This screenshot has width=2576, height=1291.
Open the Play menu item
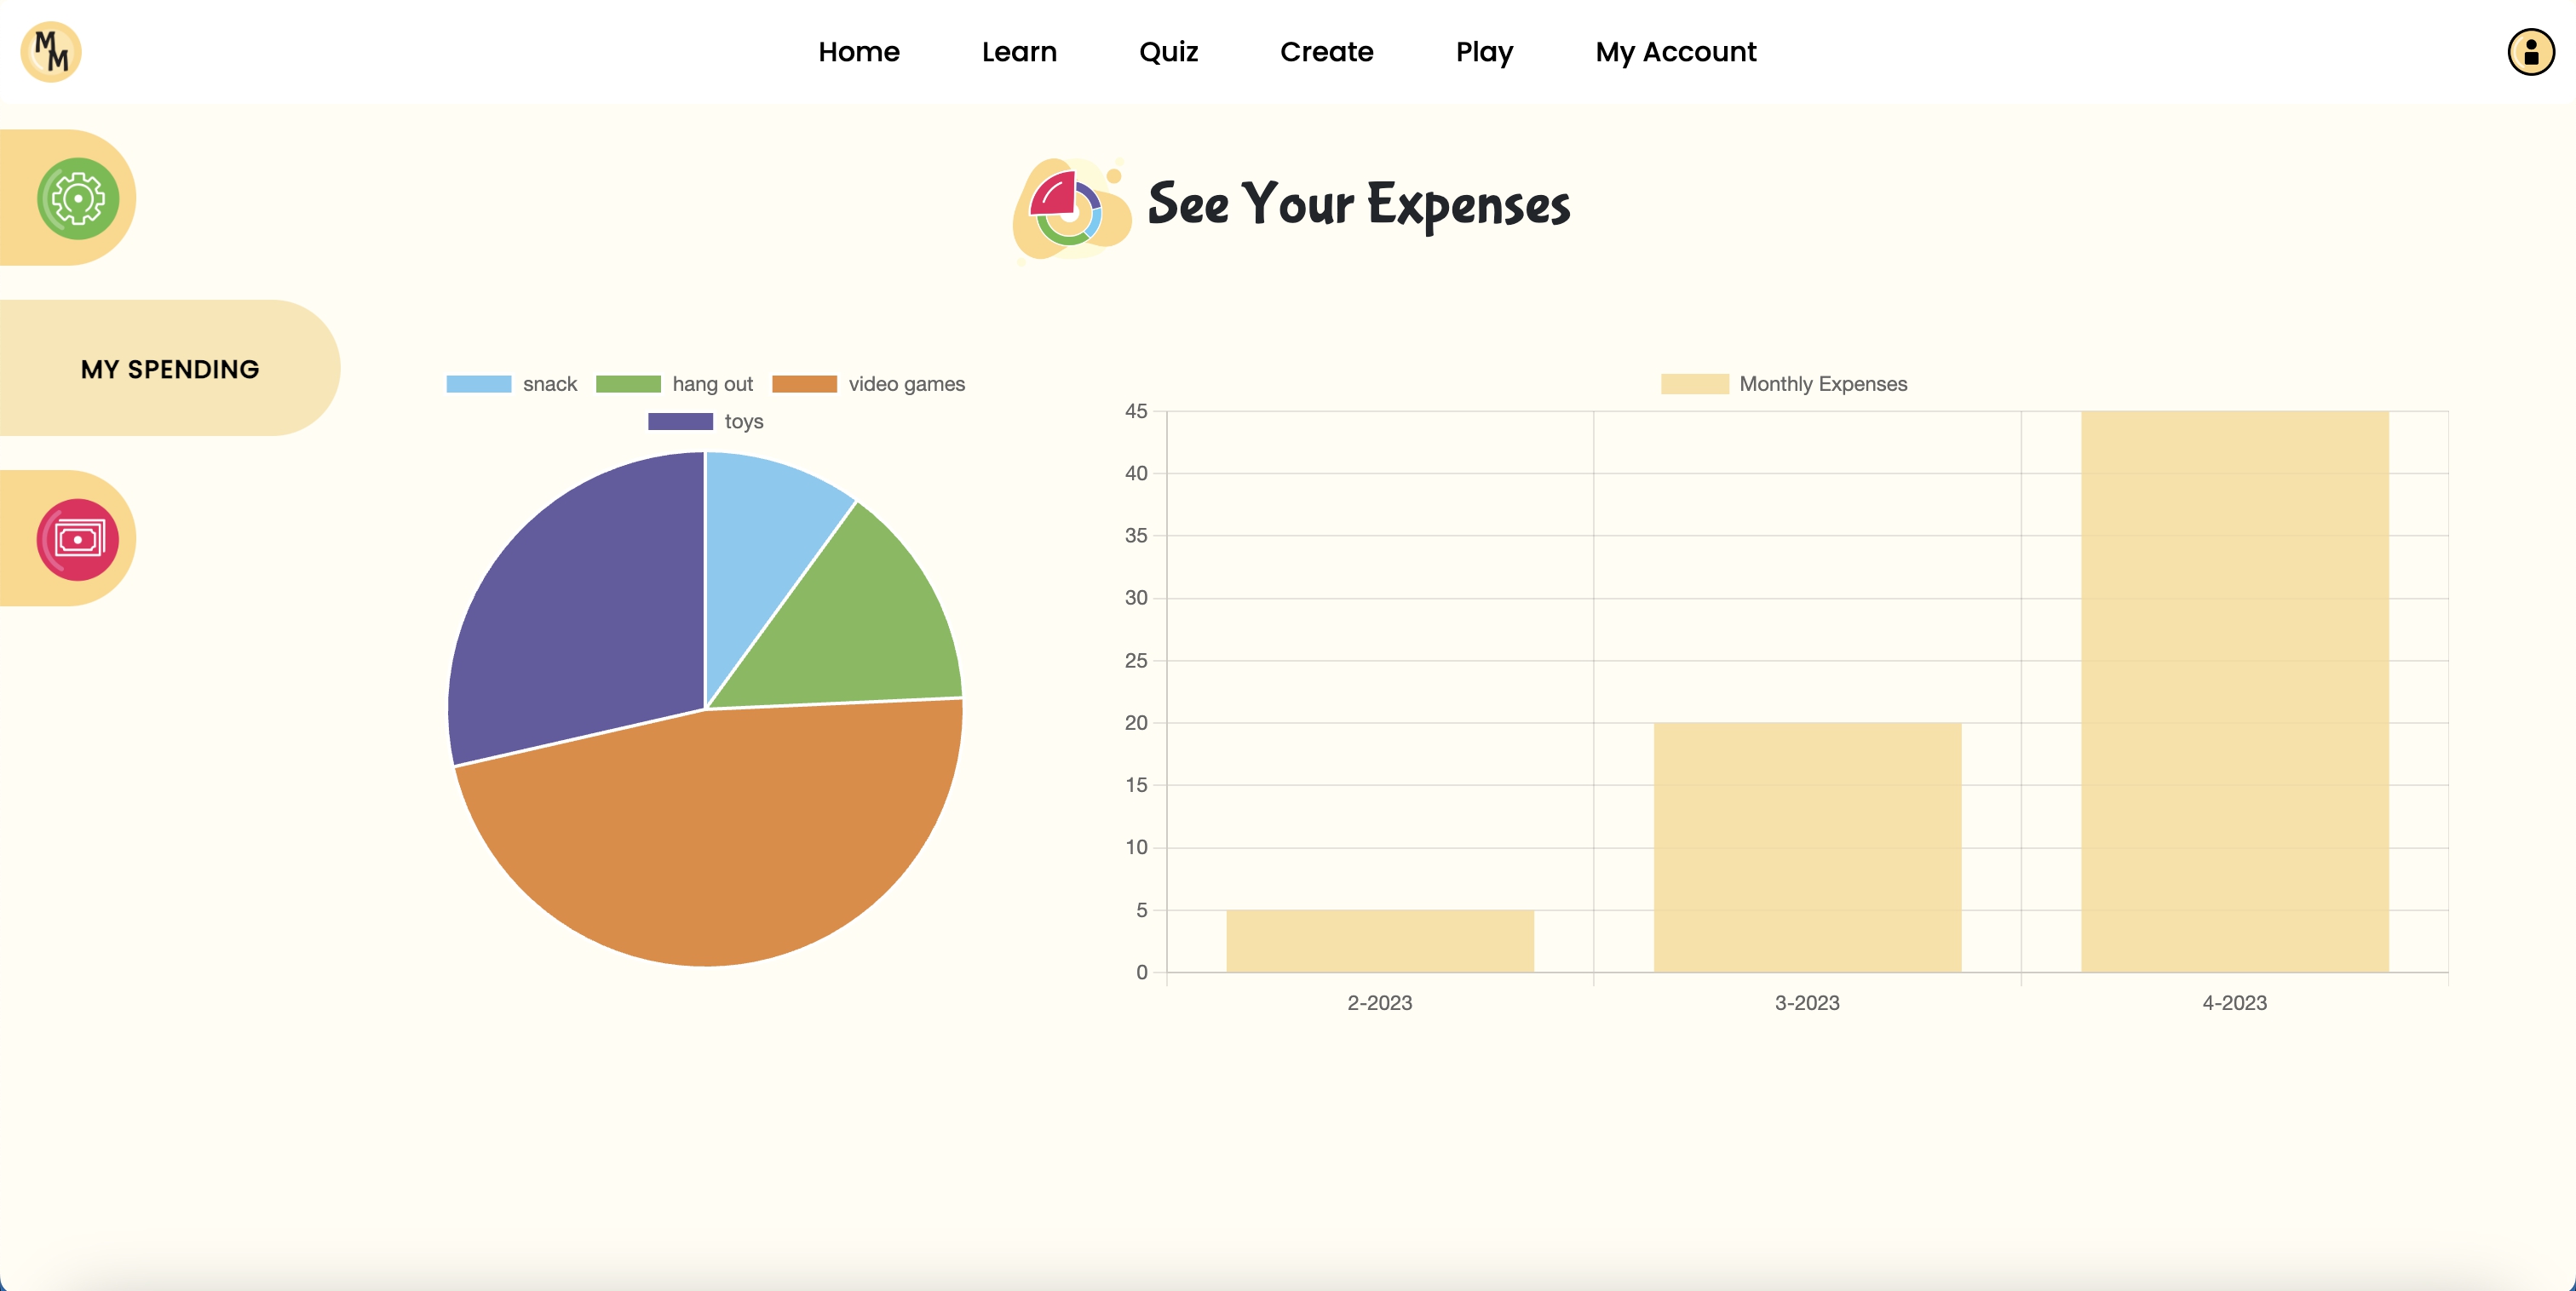tap(1484, 52)
